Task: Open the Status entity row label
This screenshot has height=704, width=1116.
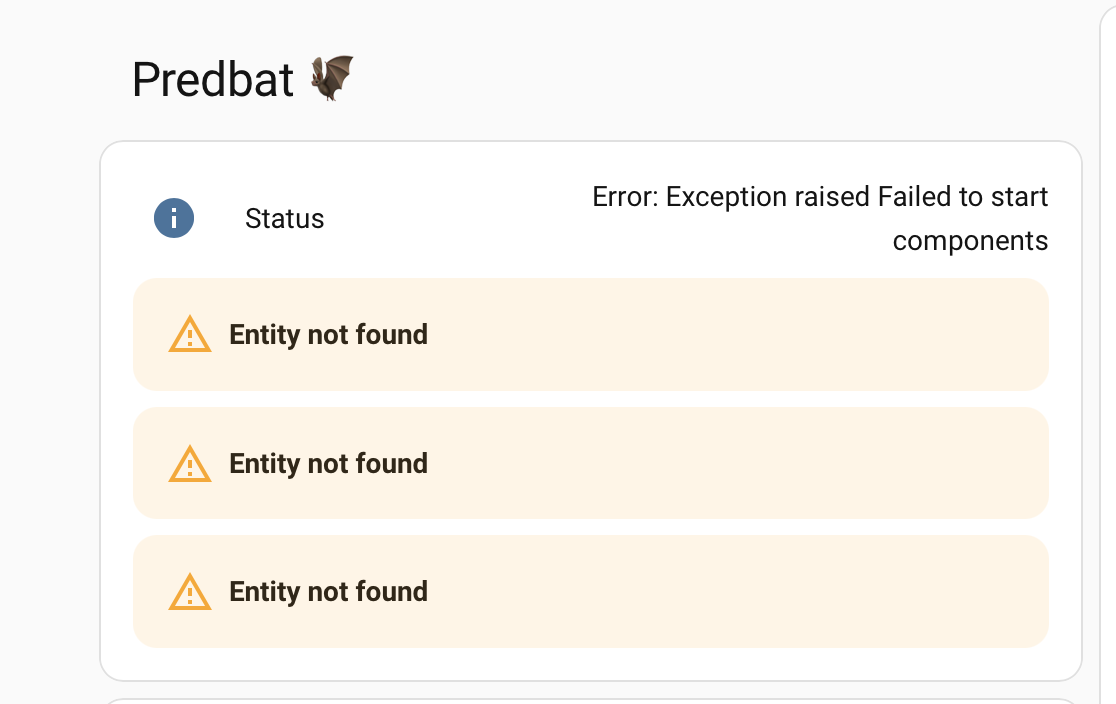Action: pos(284,219)
